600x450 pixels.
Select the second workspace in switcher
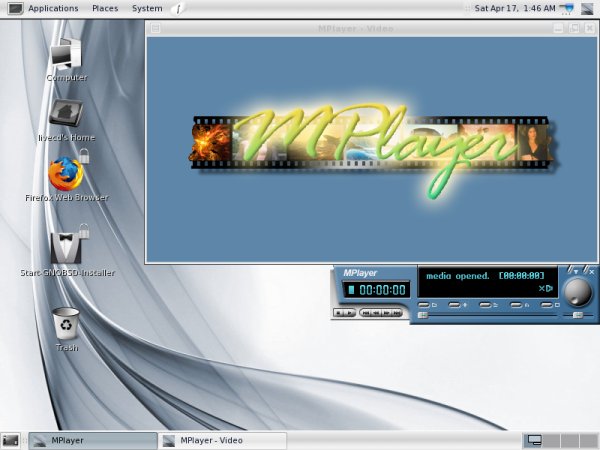[x=551, y=440]
